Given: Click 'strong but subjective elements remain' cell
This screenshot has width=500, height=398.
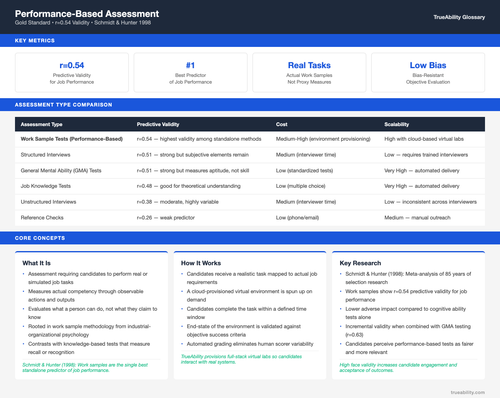Looking at the screenshot, I should coord(193,155).
